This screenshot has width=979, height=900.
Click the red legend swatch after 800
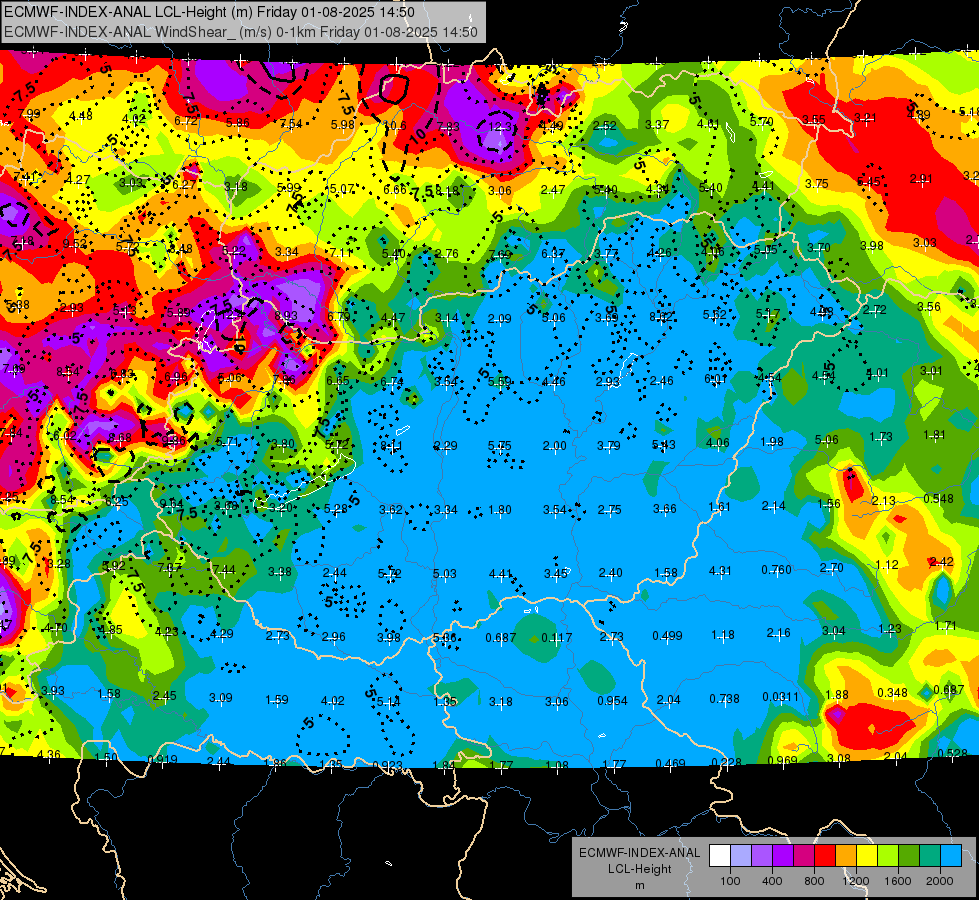(x=825, y=856)
